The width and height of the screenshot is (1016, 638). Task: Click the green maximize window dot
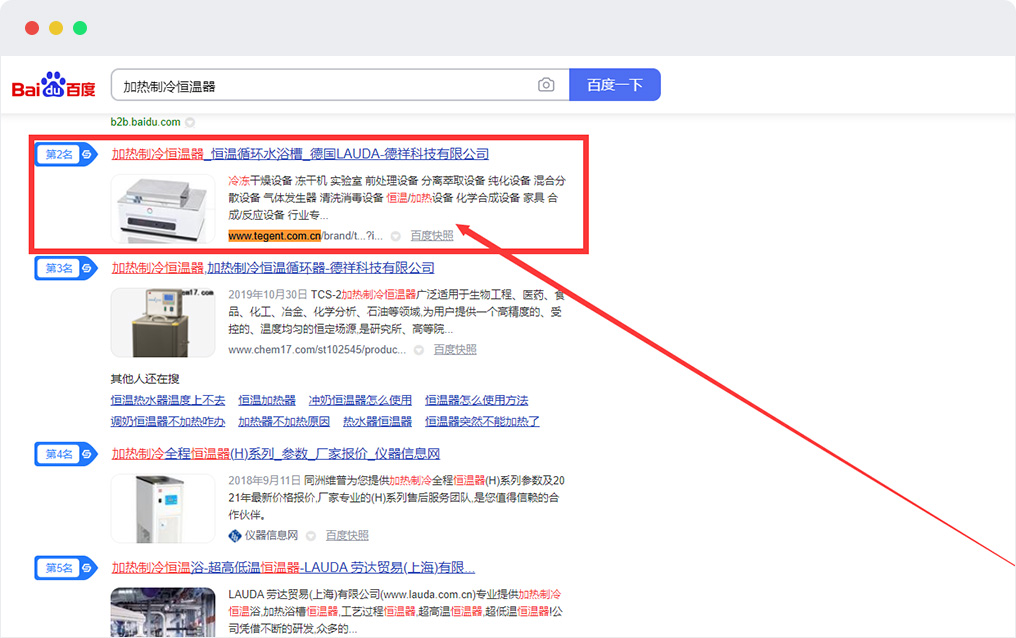[x=80, y=28]
